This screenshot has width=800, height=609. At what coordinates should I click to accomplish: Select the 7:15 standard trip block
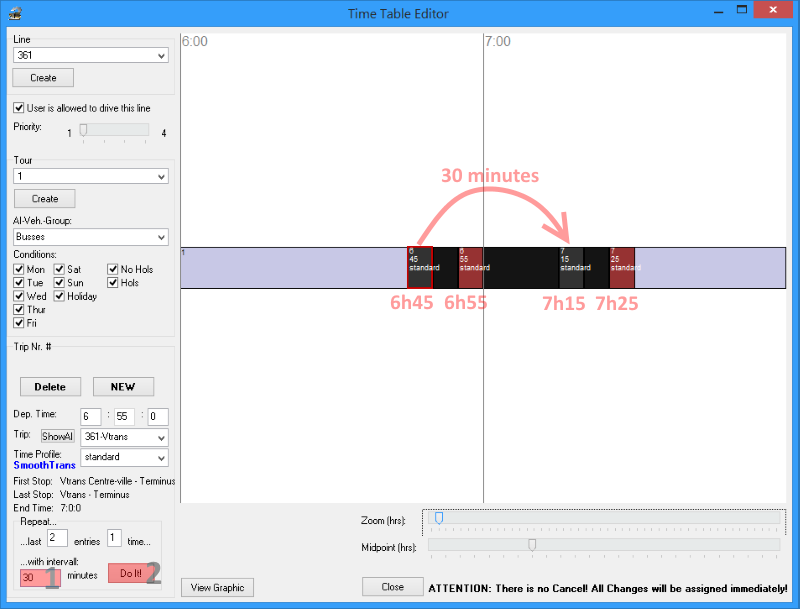(x=571, y=268)
